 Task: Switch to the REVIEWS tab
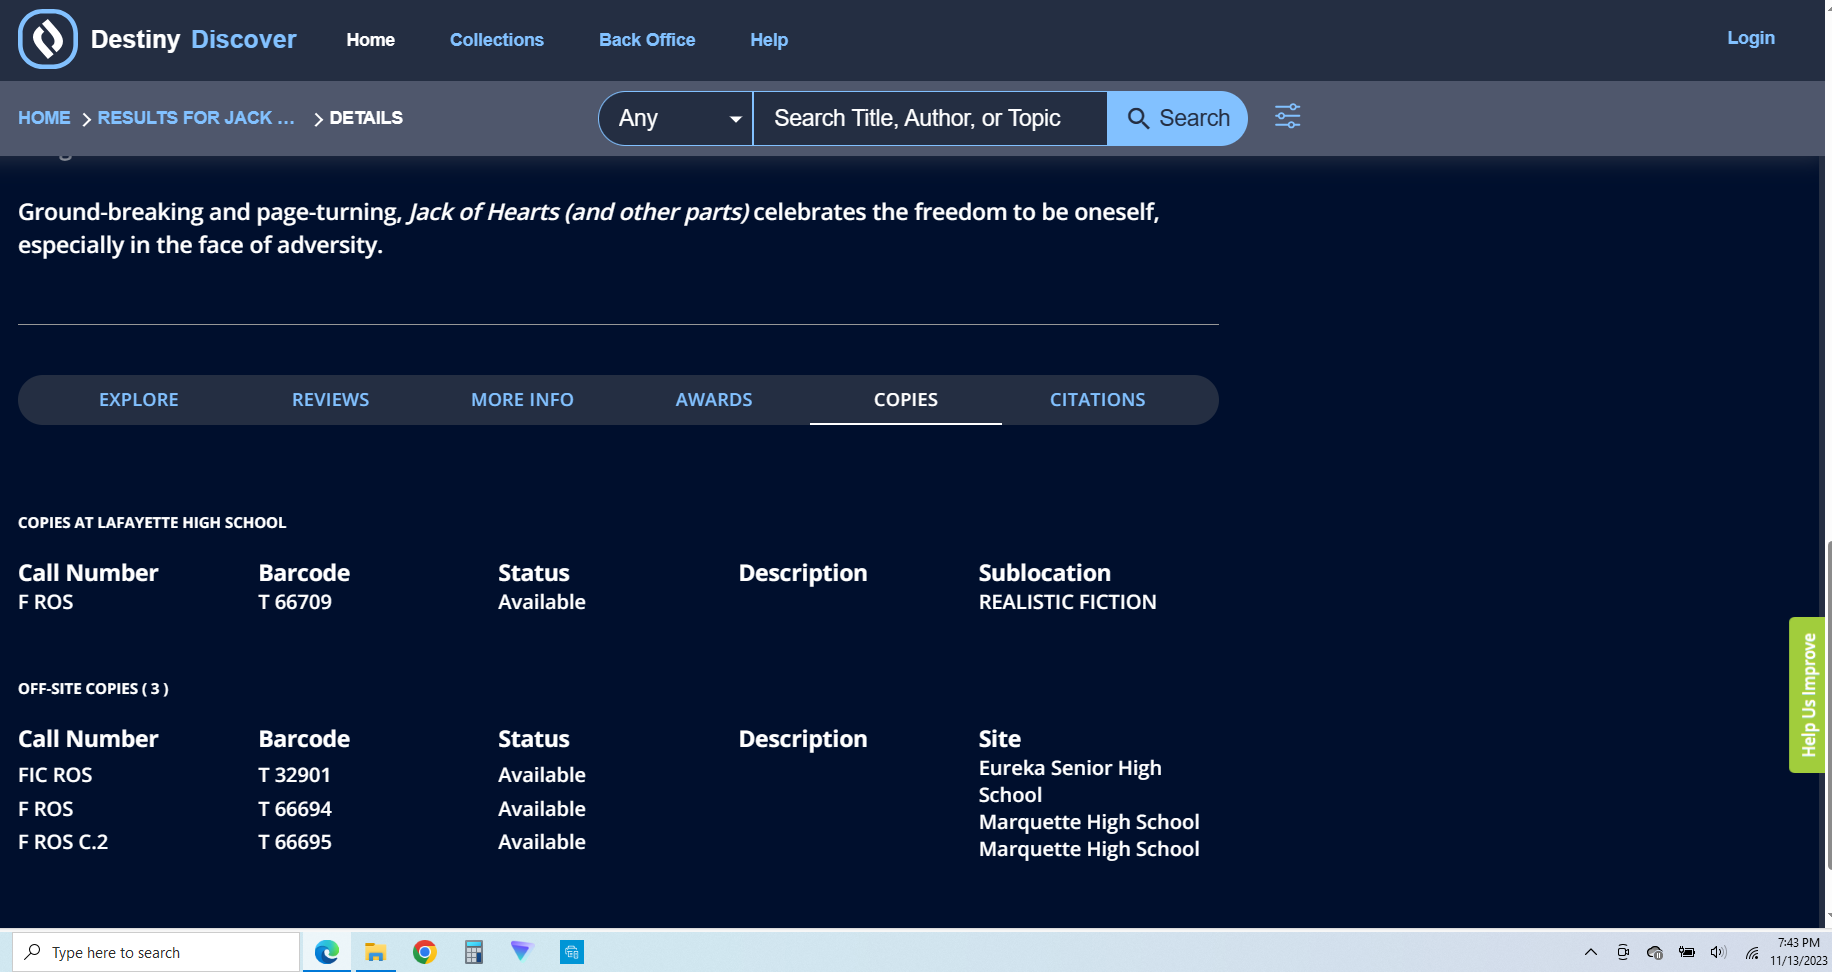pos(331,400)
